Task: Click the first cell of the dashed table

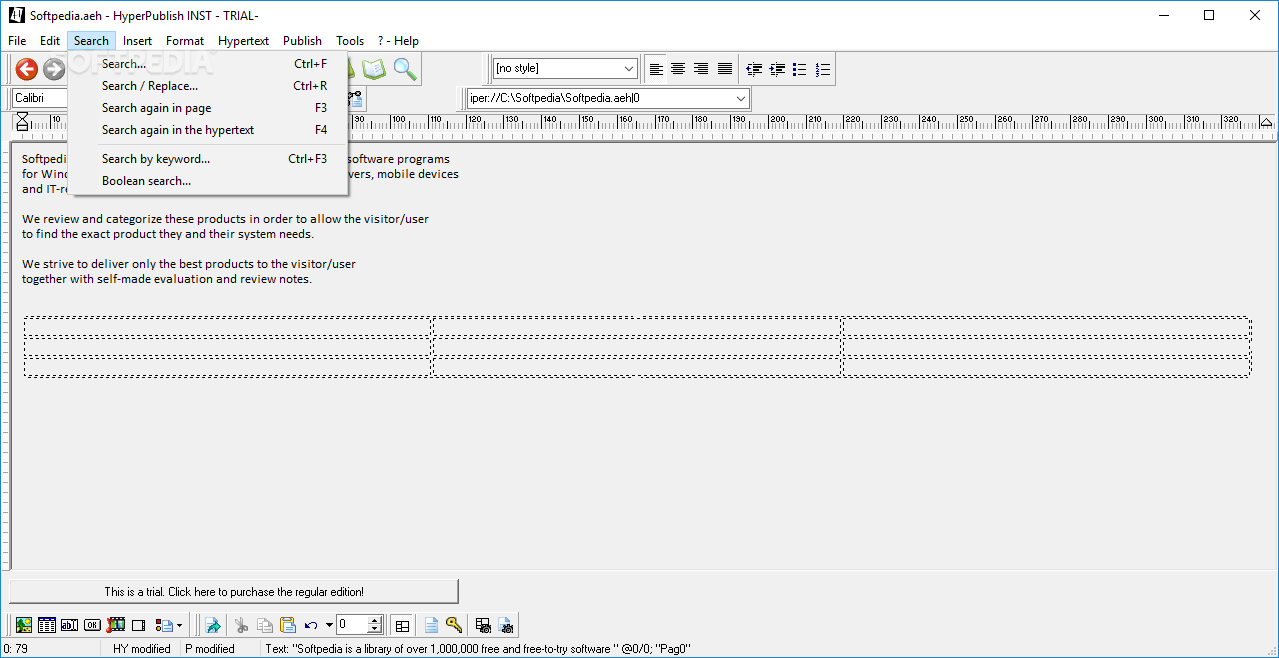Action: point(228,327)
